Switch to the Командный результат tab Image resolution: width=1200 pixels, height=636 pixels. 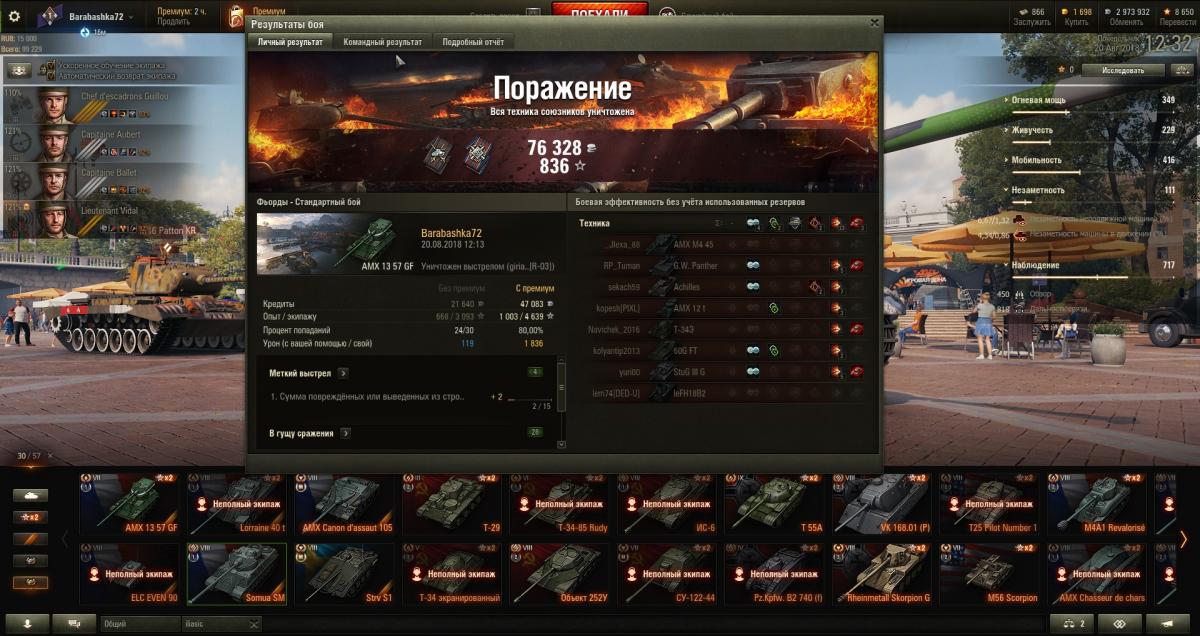click(382, 42)
